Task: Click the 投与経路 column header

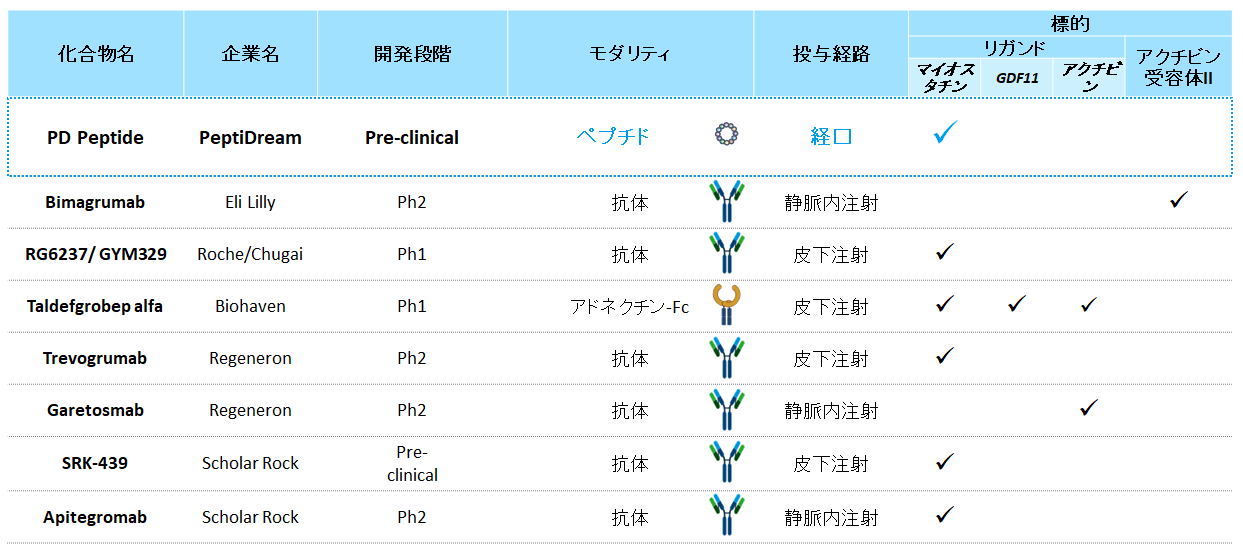Action: [831, 54]
